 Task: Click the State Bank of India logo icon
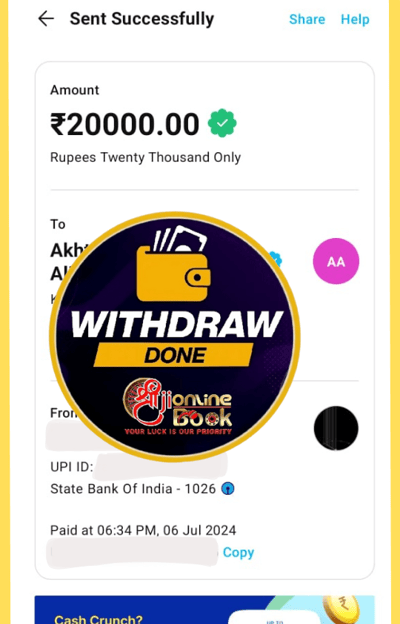coord(228,488)
